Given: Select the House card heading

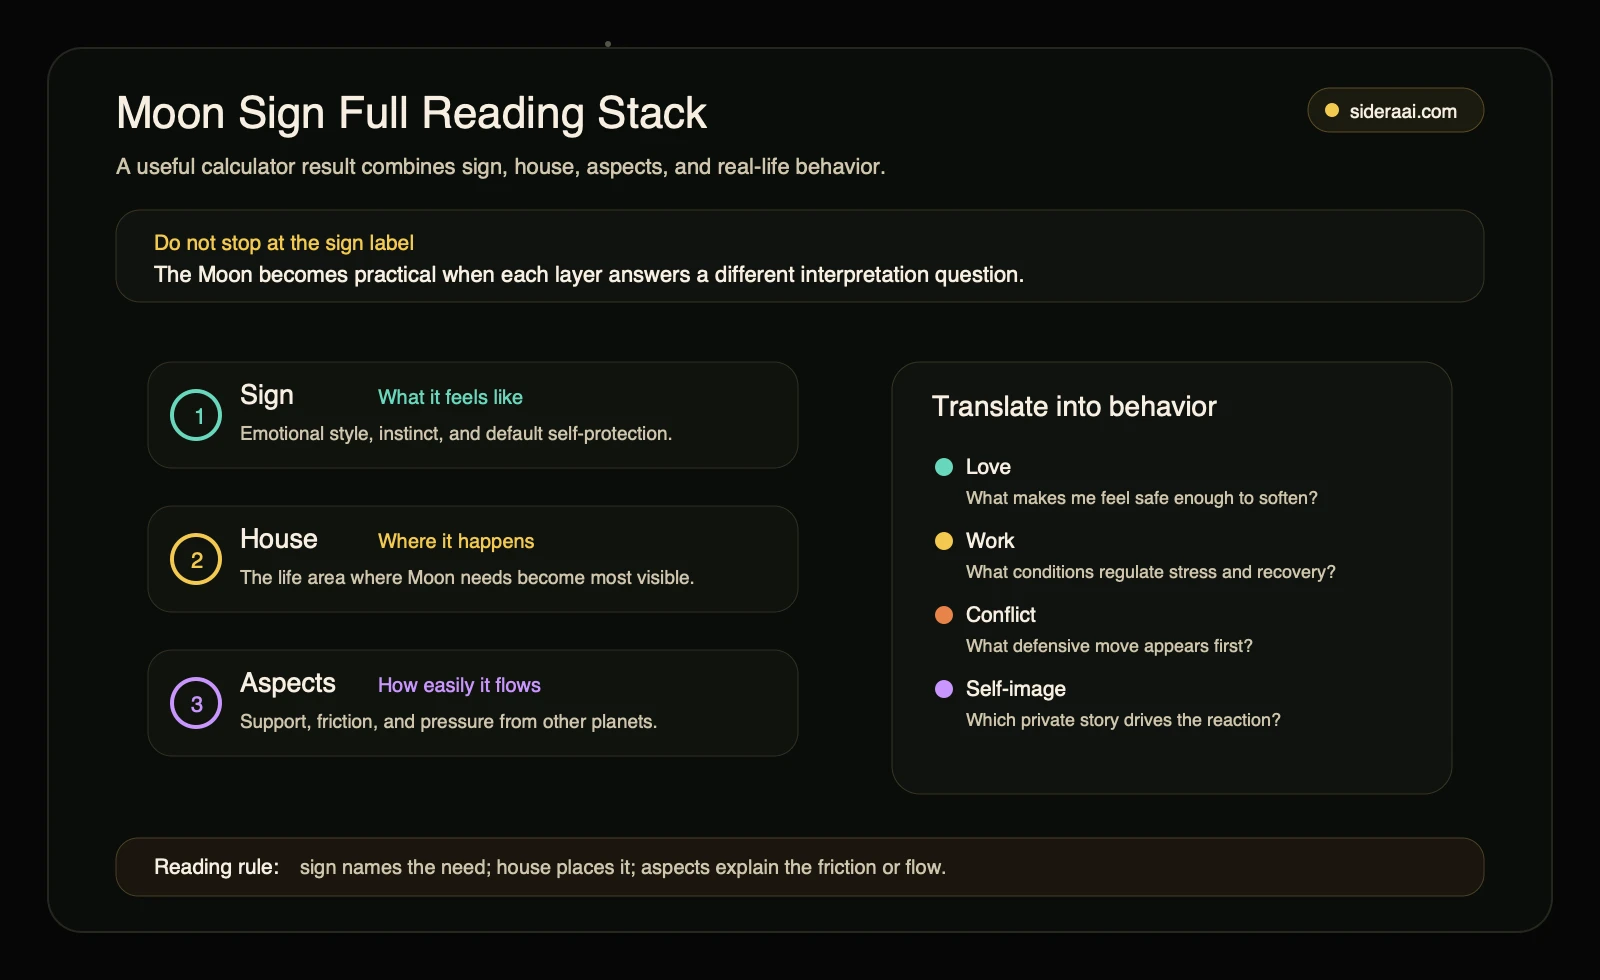Looking at the screenshot, I should [279, 539].
